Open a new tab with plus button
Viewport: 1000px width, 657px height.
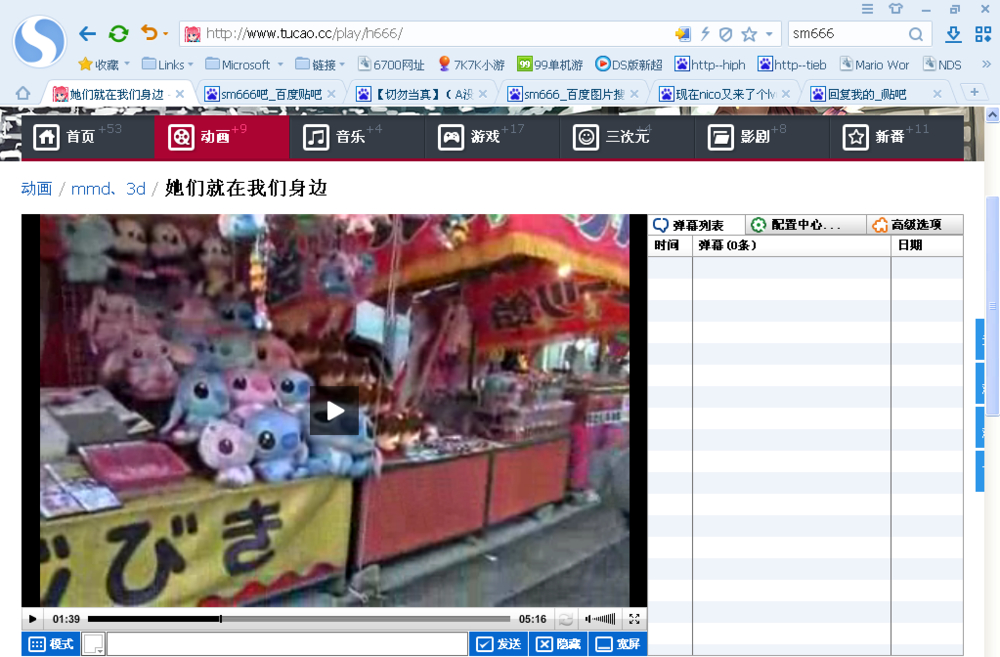pos(974,92)
